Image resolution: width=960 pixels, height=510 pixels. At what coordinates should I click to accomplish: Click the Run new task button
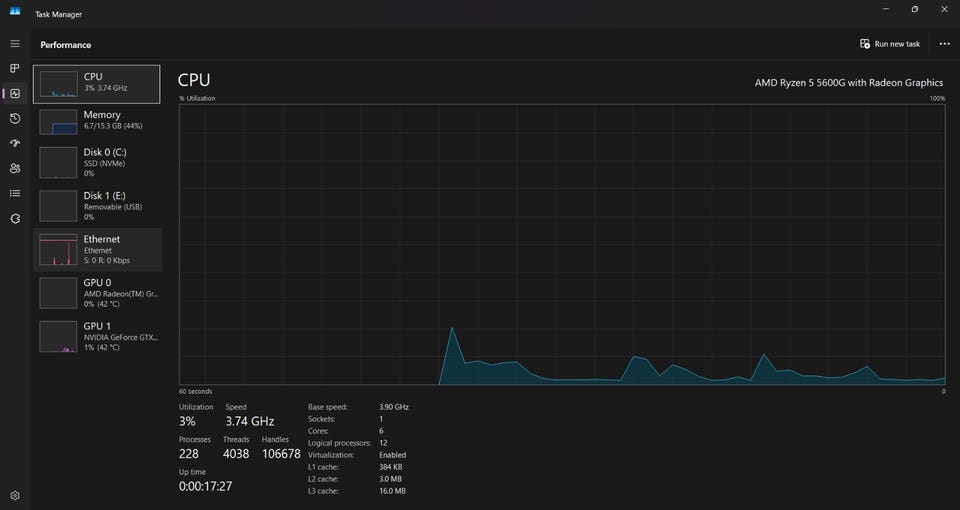[890, 44]
